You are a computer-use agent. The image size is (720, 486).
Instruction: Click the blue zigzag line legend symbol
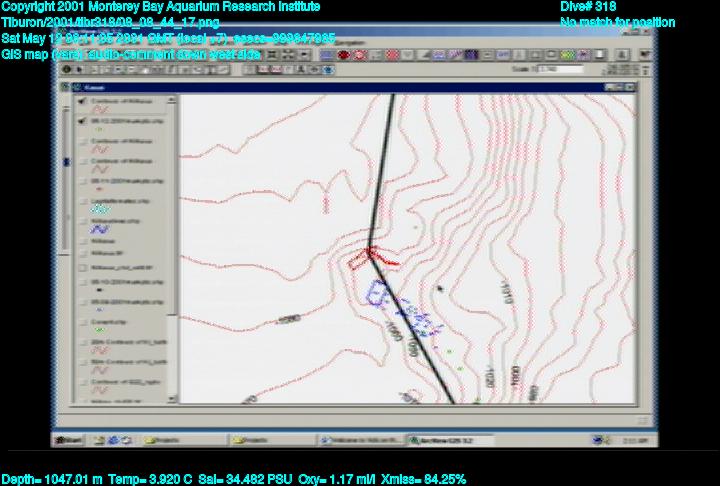pos(99,228)
